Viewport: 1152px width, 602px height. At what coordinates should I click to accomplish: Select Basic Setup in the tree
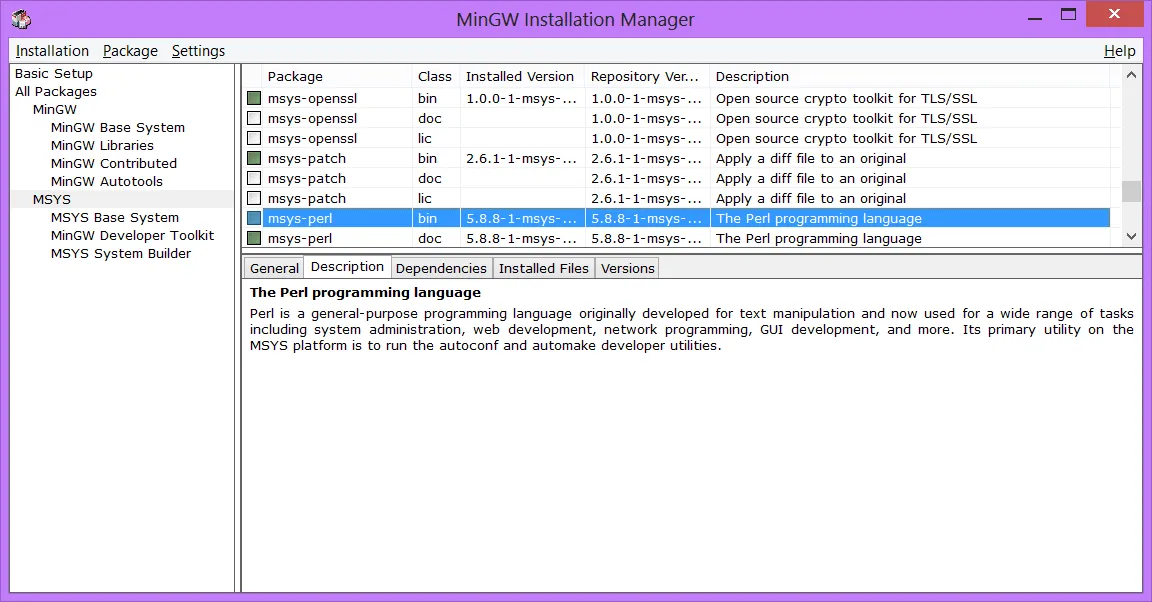point(54,74)
